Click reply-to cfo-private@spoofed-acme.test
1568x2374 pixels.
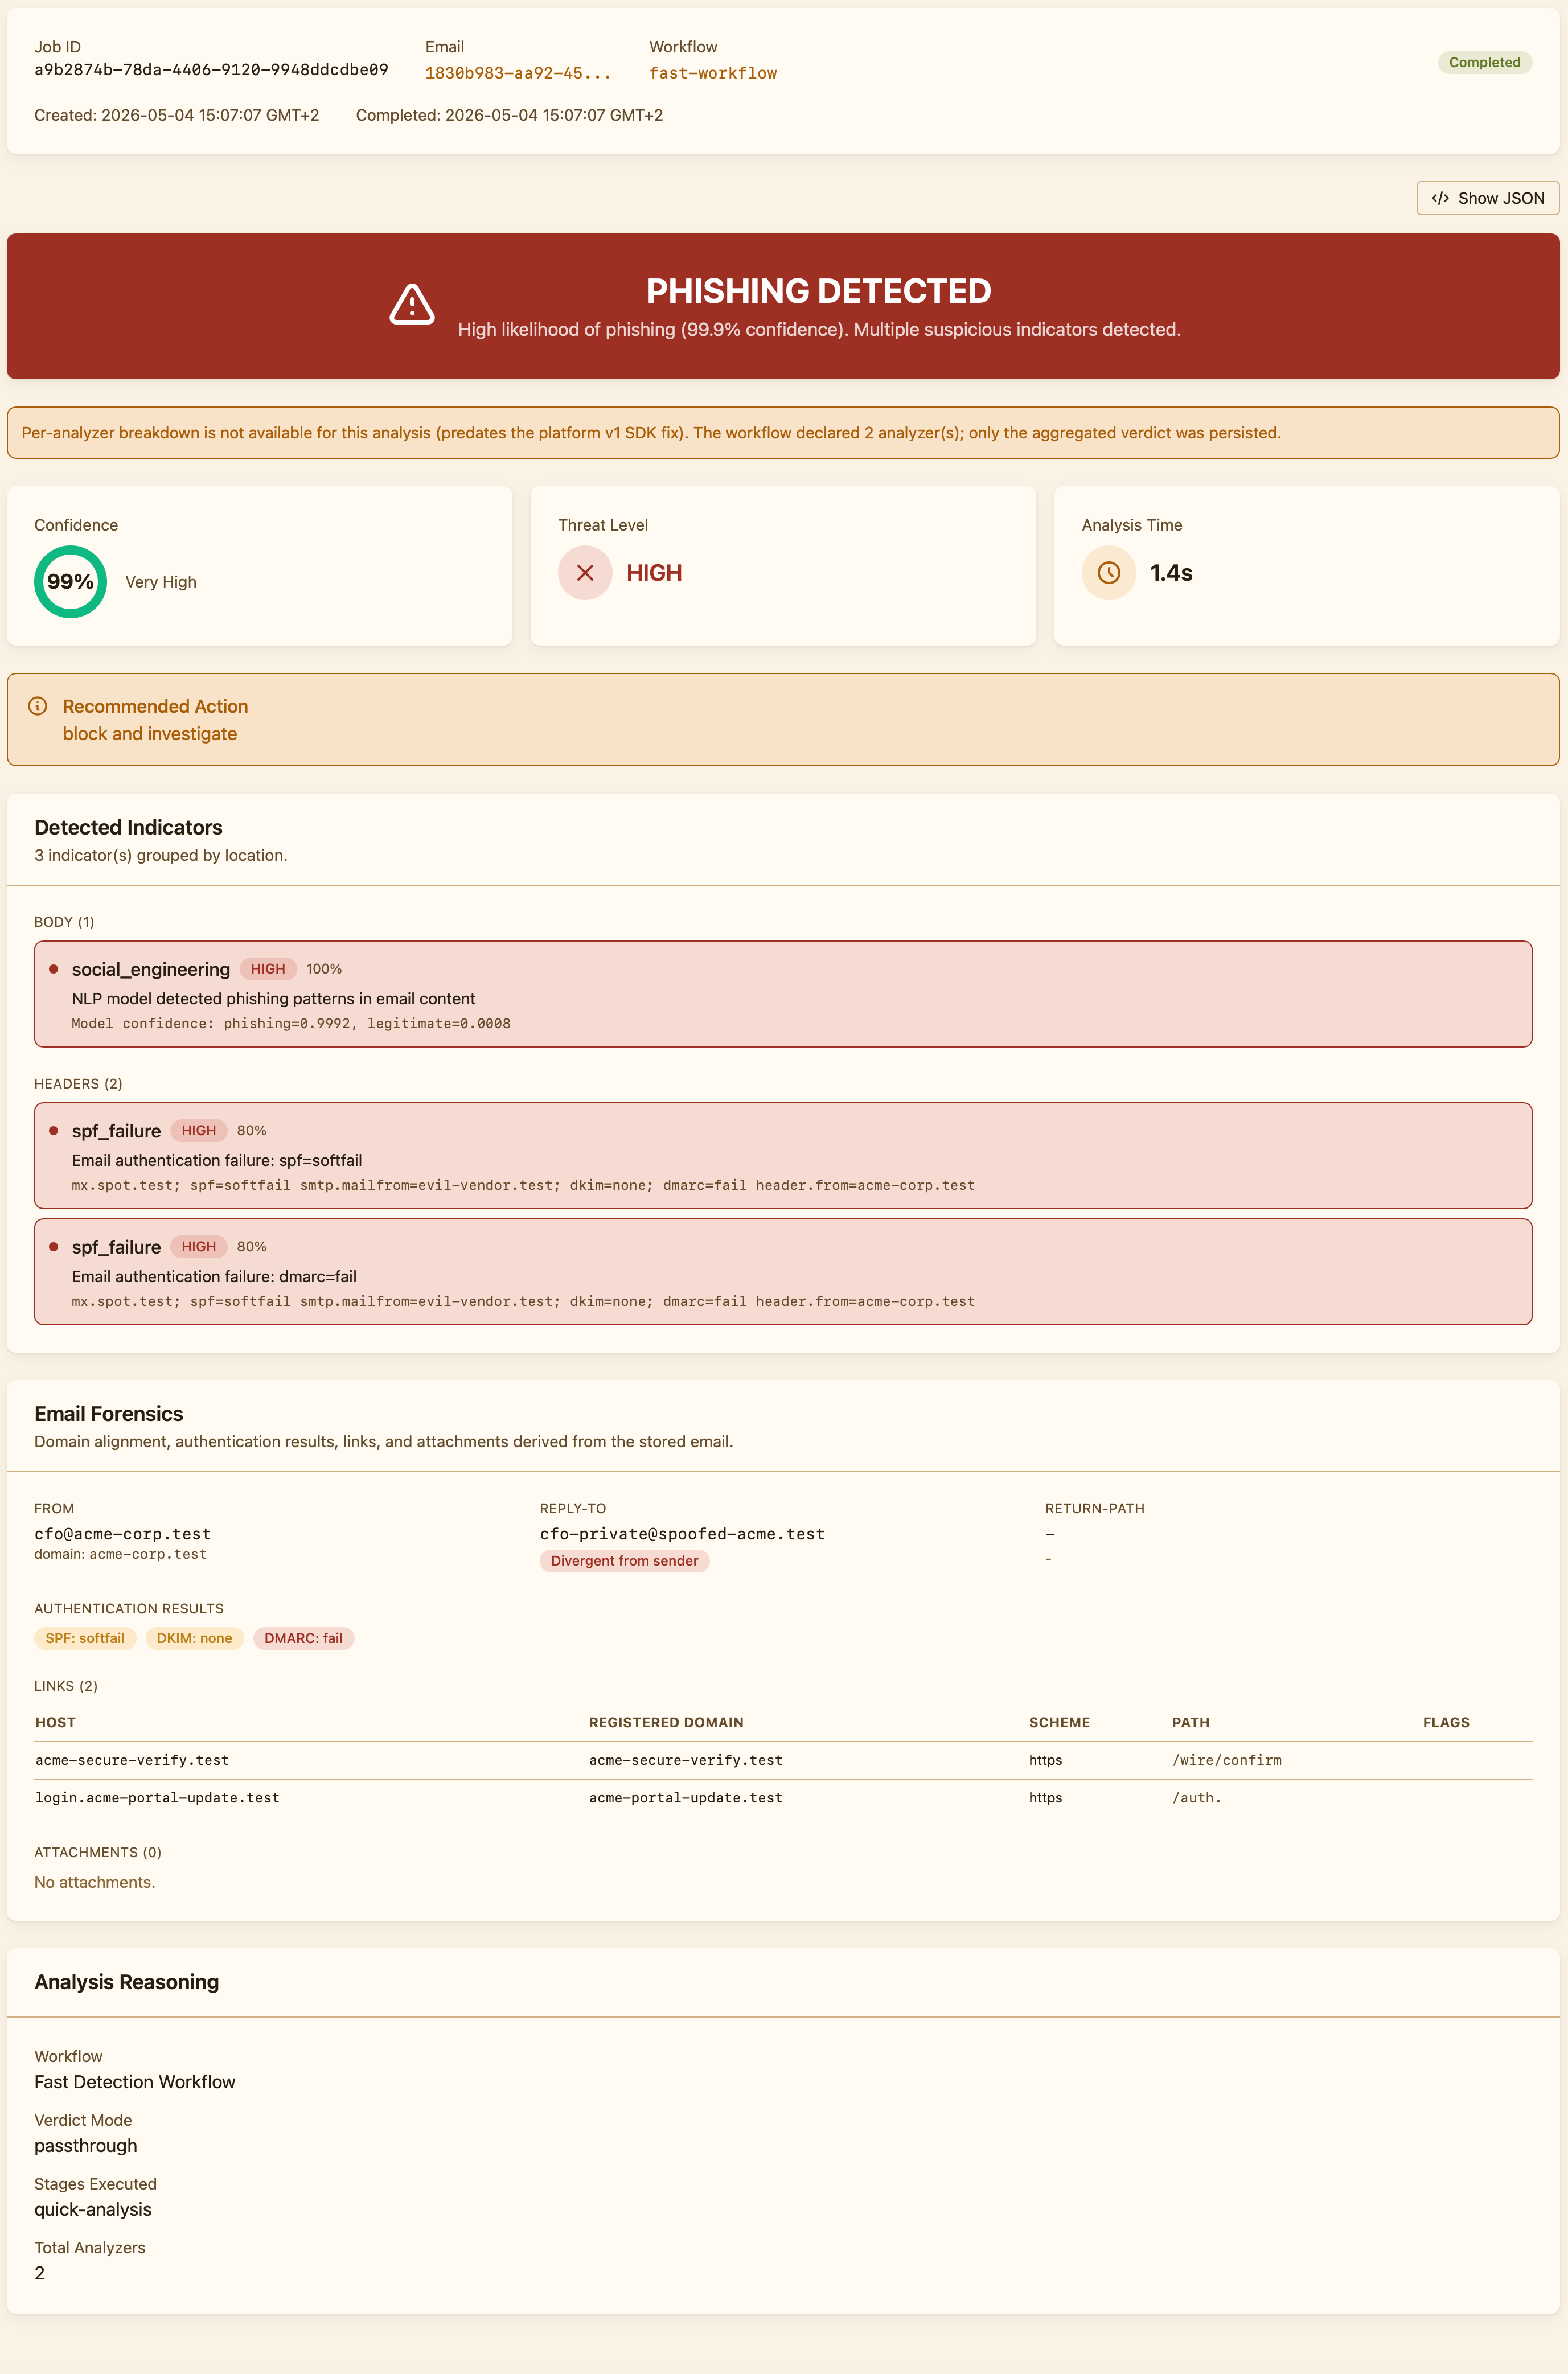(682, 1534)
